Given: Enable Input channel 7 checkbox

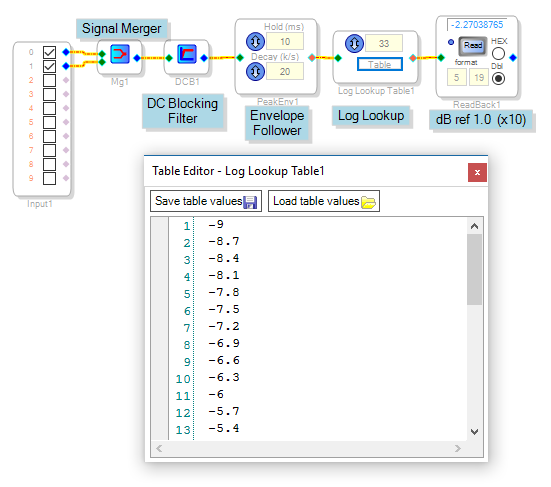Looking at the screenshot, I should pos(49,150).
